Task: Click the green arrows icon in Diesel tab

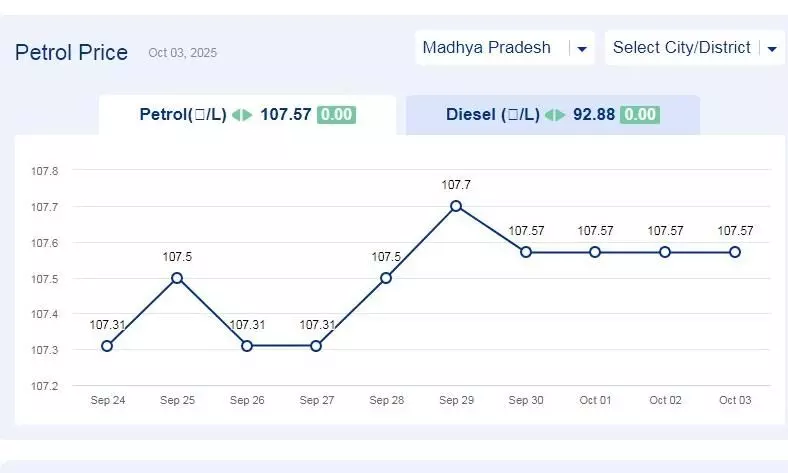Action: pos(555,115)
